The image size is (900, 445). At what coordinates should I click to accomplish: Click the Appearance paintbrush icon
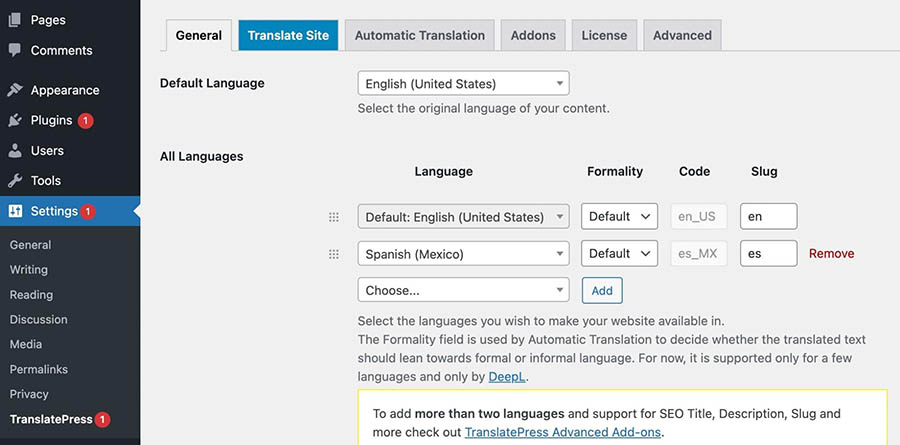tap(15, 90)
